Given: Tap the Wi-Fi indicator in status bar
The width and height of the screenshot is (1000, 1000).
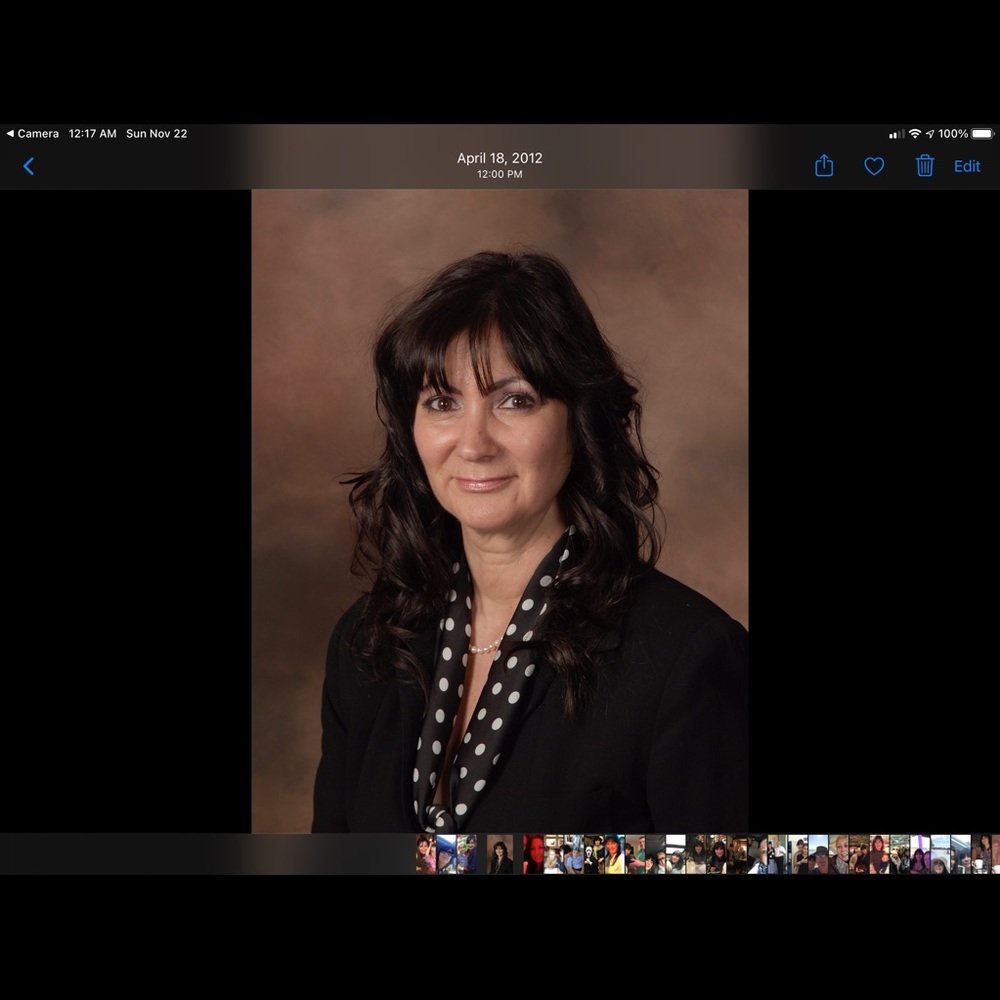Looking at the screenshot, I should click(x=916, y=132).
